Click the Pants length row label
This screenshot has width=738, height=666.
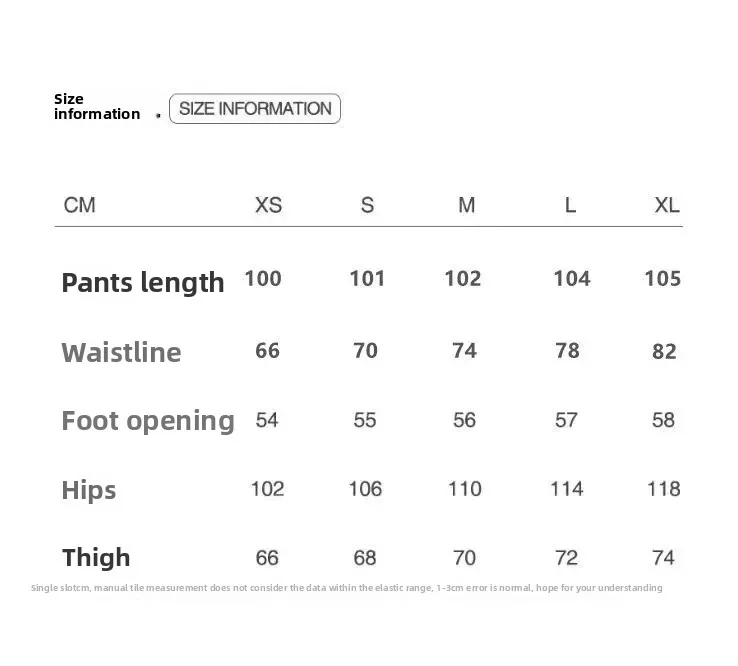tap(143, 282)
